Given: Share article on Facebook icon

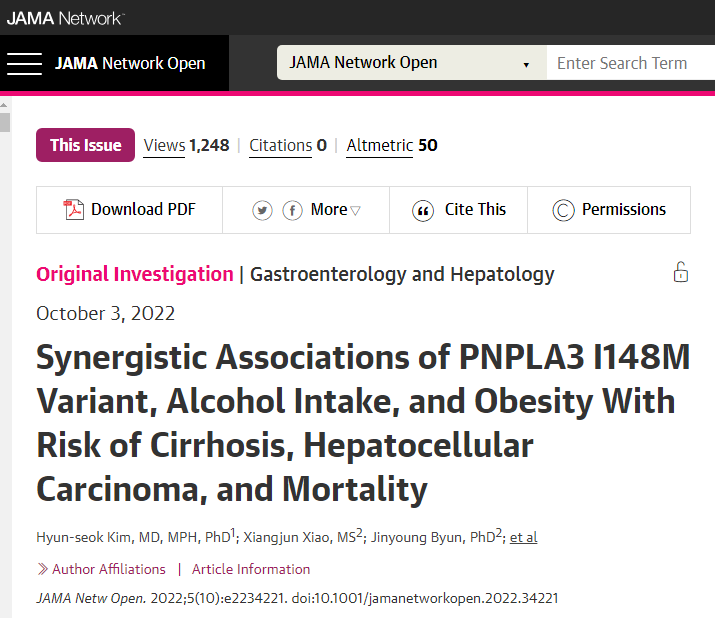Looking at the screenshot, I should (x=292, y=210).
